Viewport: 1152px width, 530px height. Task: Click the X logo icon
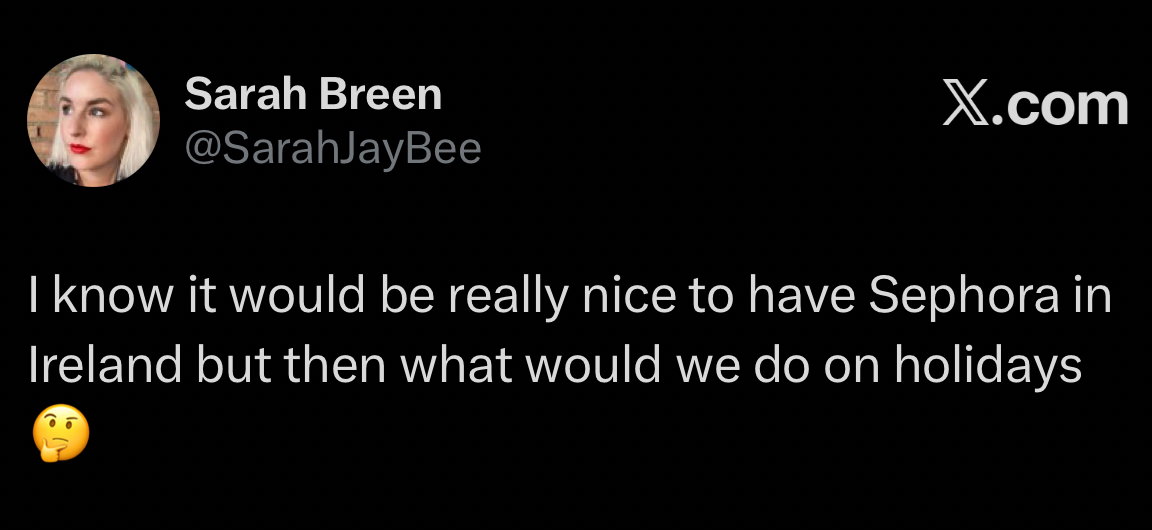click(x=966, y=105)
